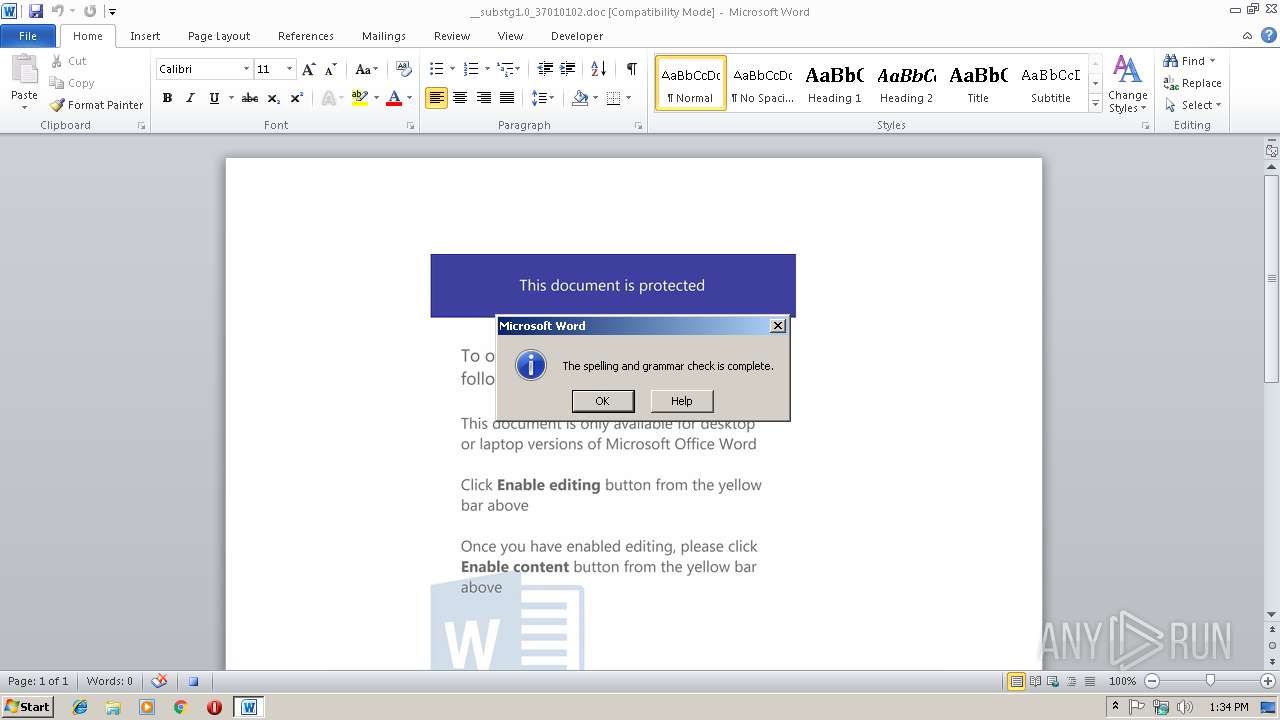Image resolution: width=1280 pixels, height=720 pixels.
Task: Open the font size dropdown
Action: click(x=290, y=69)
